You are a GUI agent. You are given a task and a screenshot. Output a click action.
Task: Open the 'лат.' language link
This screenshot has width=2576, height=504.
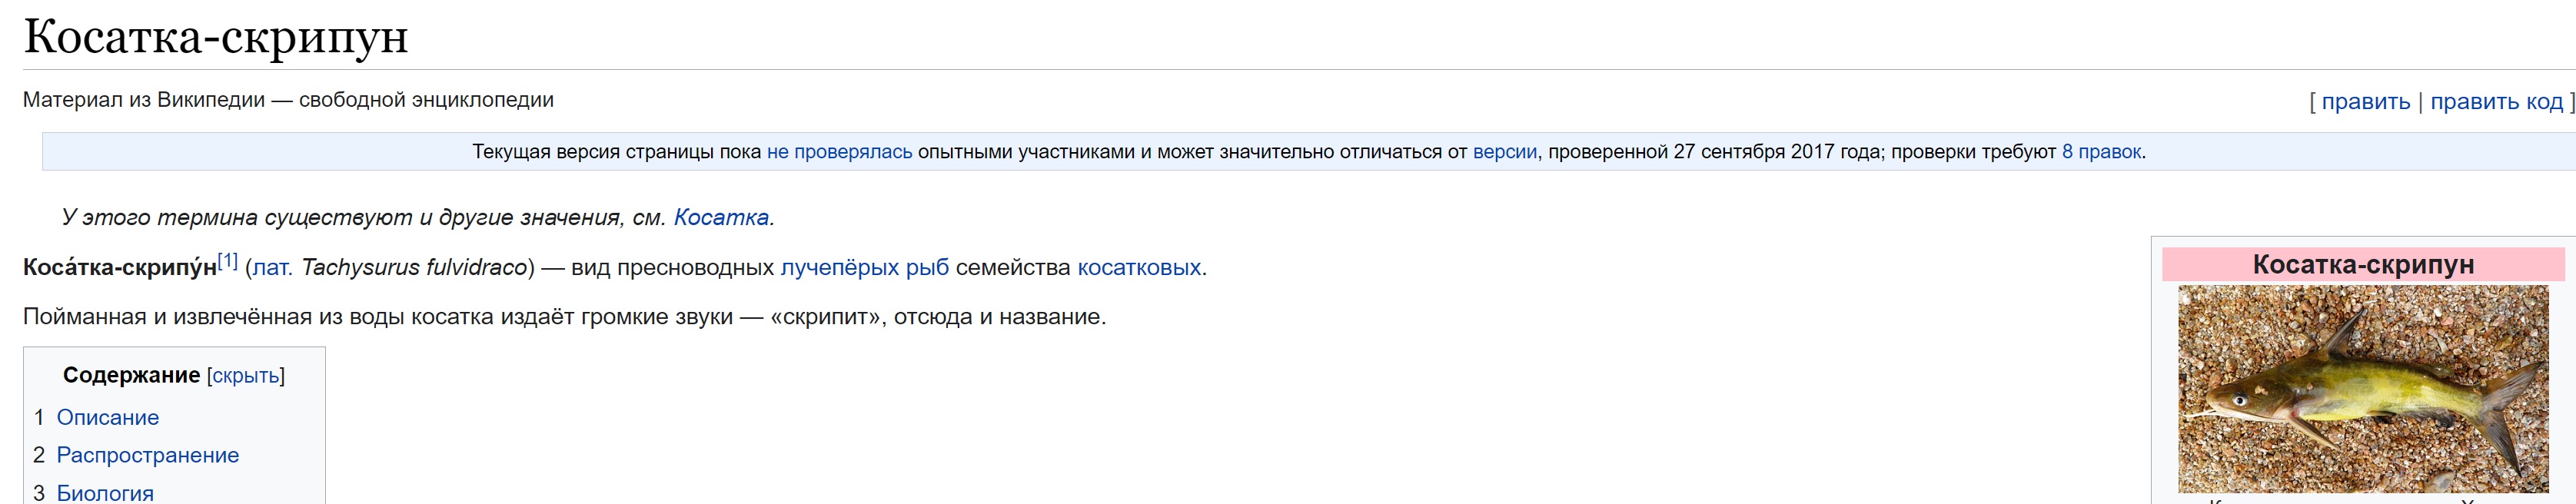click(x=272, y=268)
